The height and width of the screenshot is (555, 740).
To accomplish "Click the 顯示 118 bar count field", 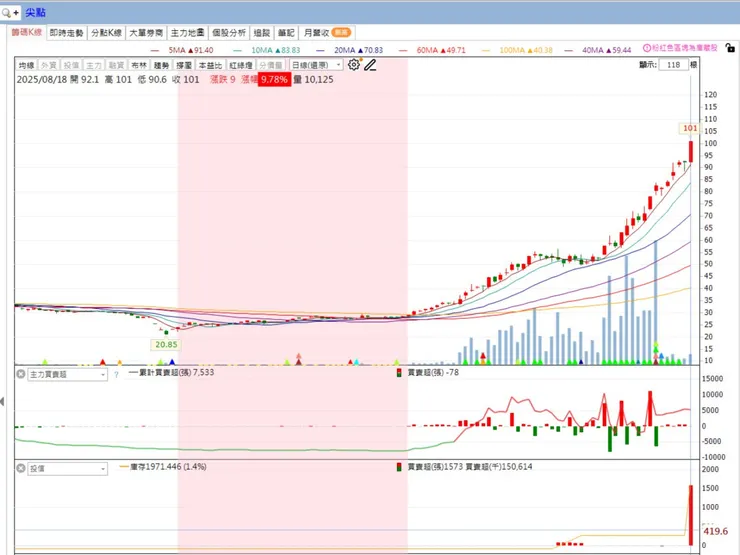I will point(673,65).
